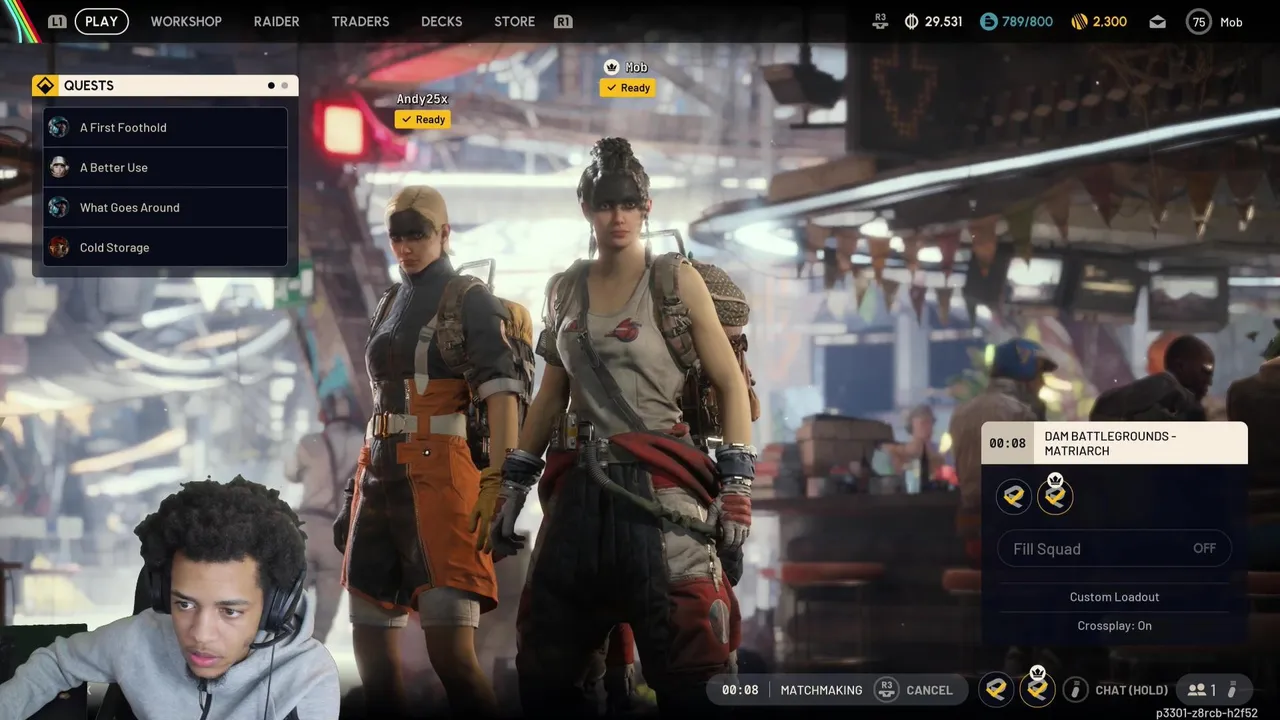Click Mob's Ready status badge
The image size is (1280, 720).
tap(628, 88)
